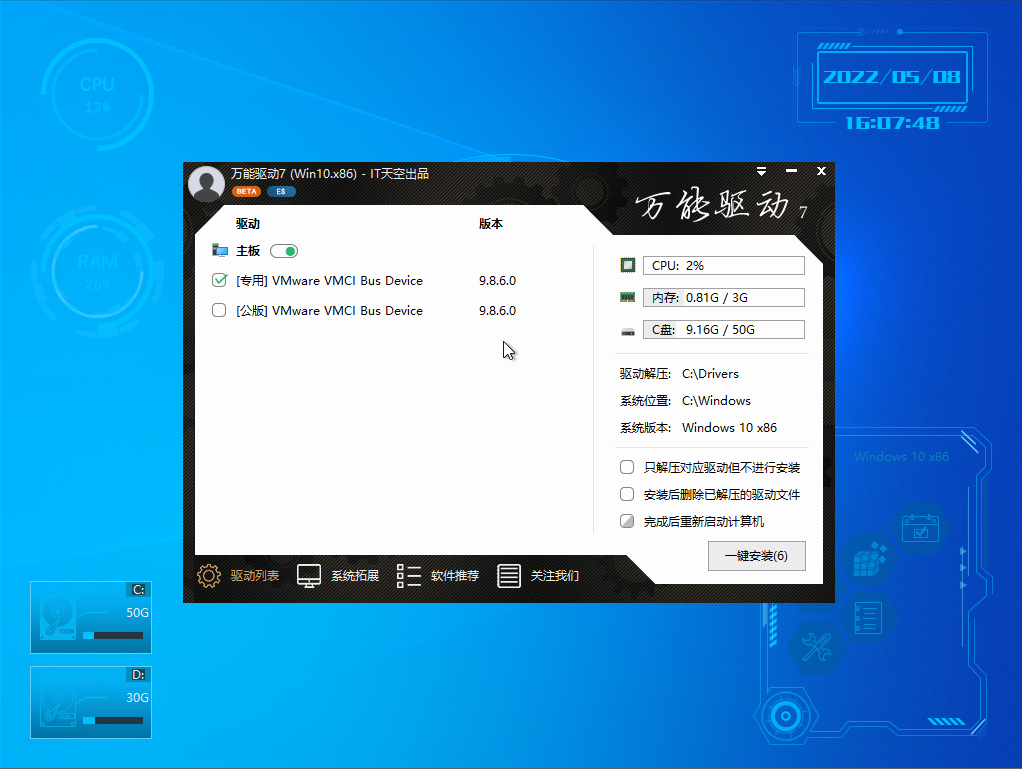Switch to the 系统拓展 tab
The width and height of the screenshot is (1022, 769).
coord(355,576)
